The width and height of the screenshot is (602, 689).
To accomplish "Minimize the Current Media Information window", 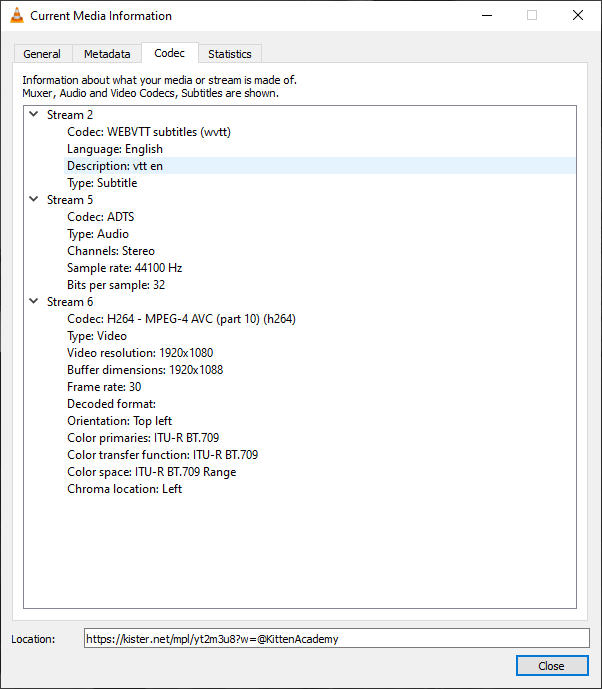I will [485, 16].
